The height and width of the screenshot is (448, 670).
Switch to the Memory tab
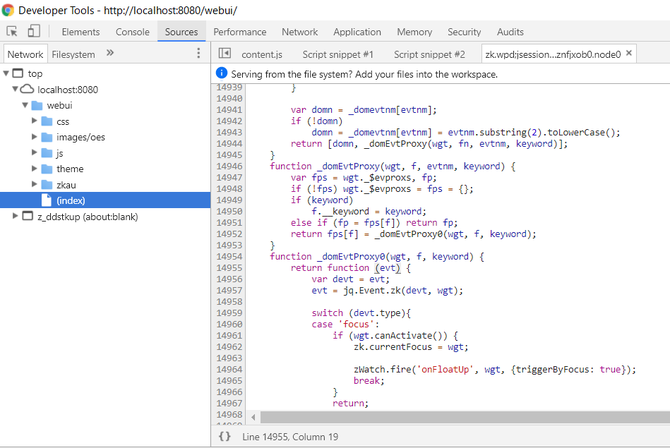pos(414,32)
